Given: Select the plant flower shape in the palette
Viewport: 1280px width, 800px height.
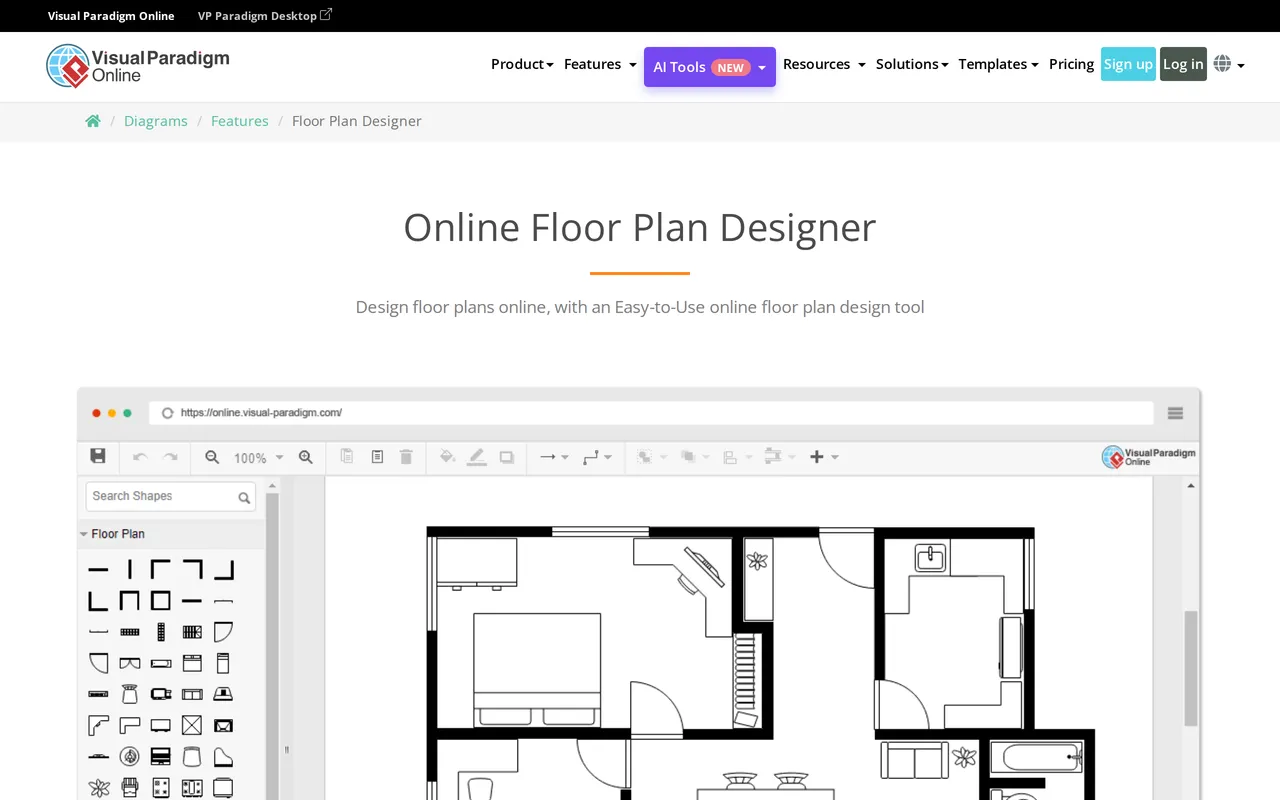Looking at the screenshot, I should tap(98, 788).
